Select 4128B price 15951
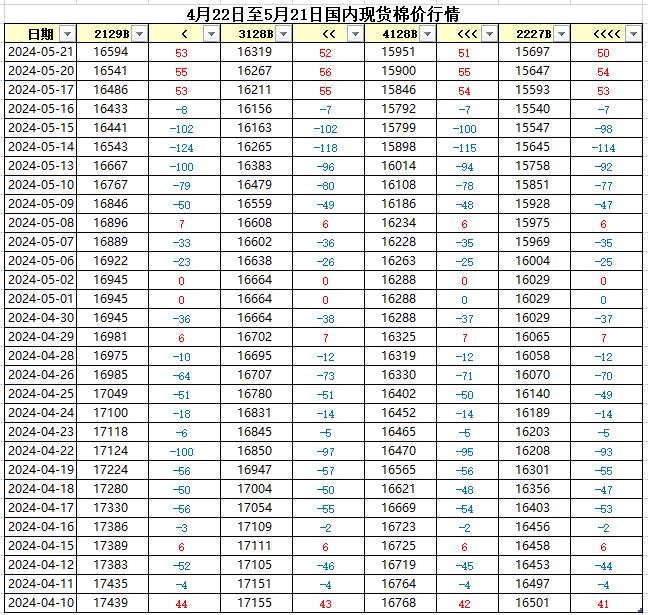648x615 pixels. tap(398, 52)
